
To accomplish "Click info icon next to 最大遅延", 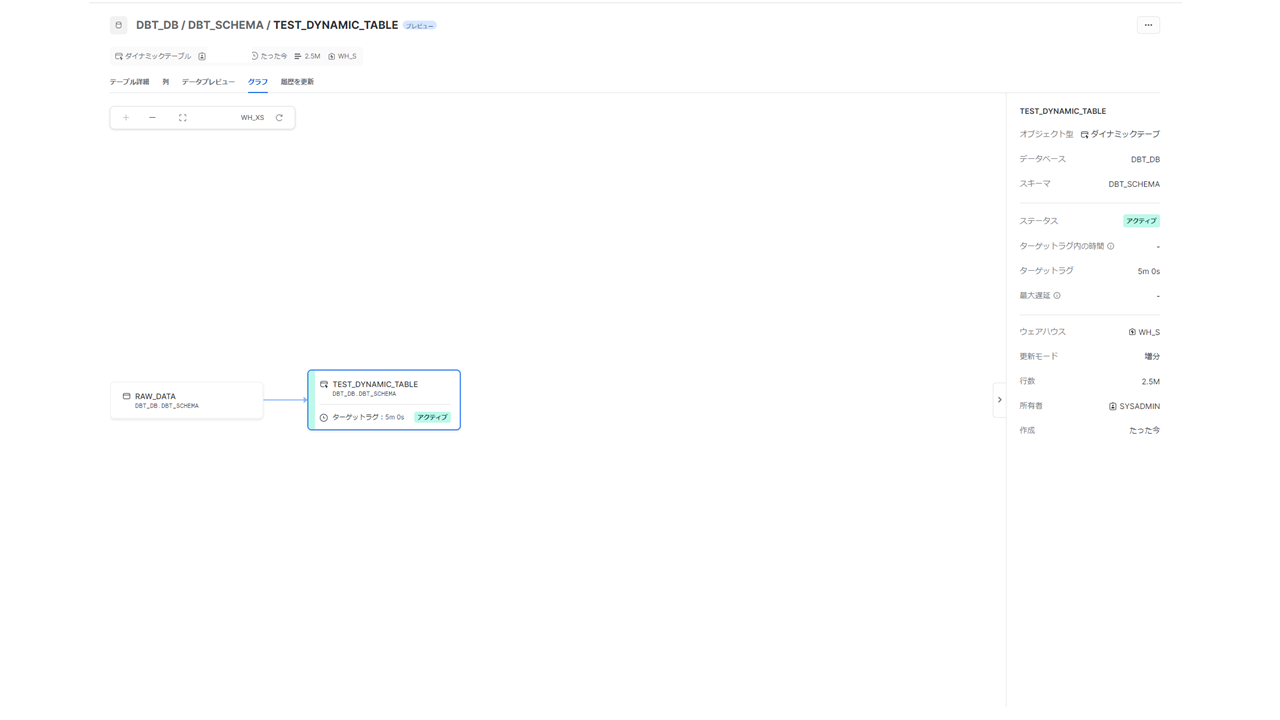I will [x=1057, y=296].
